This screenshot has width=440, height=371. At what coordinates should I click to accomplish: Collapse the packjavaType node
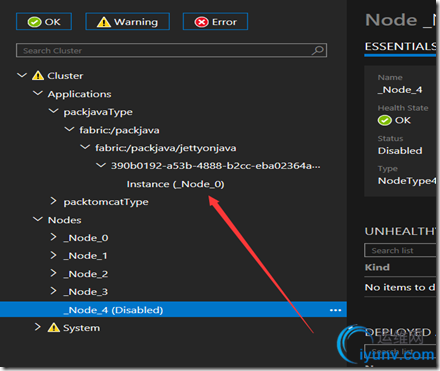[53, 111]
